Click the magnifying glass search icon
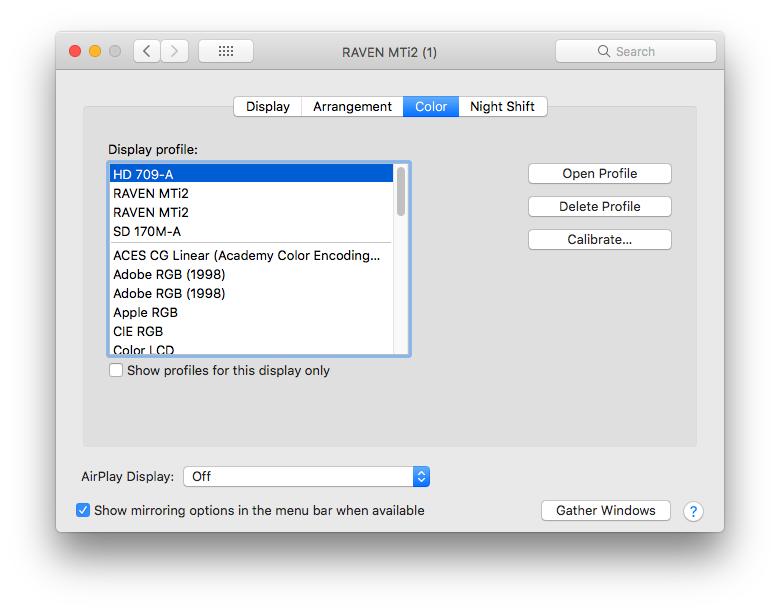This screenshot has width=780, height=612. click(604, 51)
